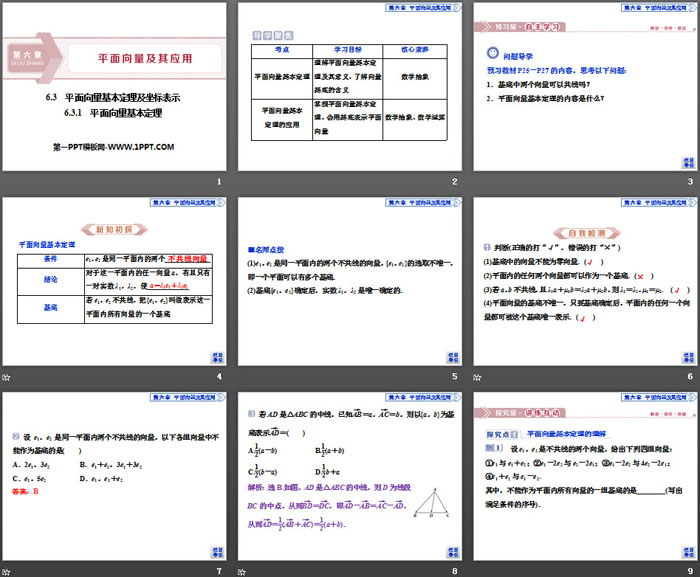Click slide number 2 label

(454, 182)
